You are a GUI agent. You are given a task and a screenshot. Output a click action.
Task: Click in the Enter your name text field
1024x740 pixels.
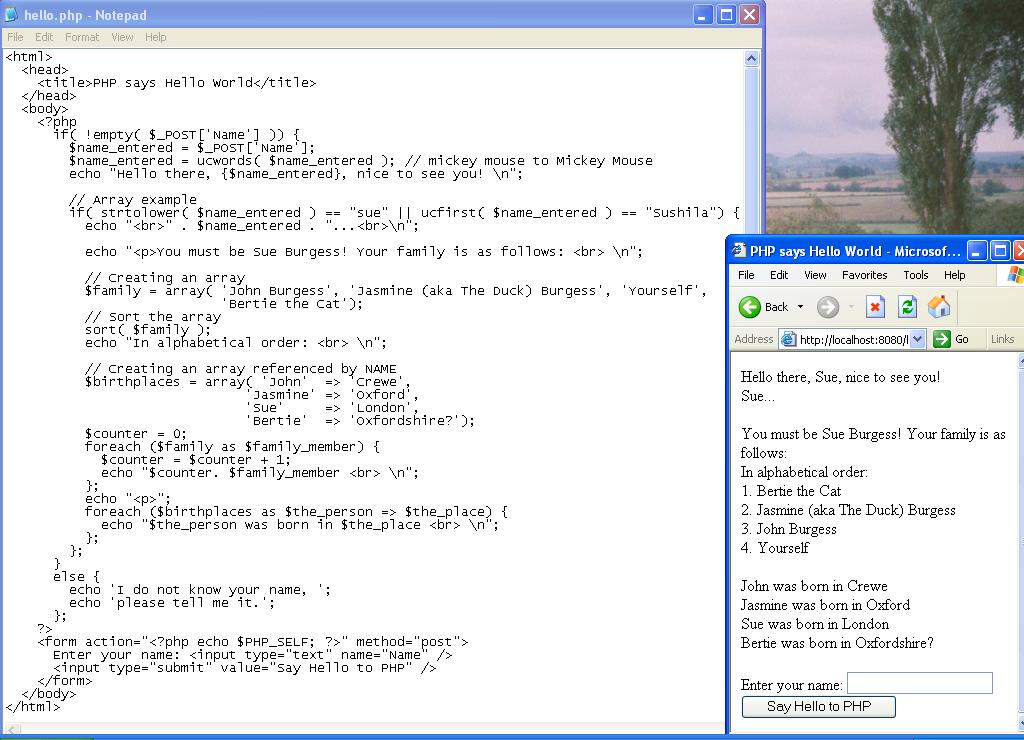click(920, 683)
